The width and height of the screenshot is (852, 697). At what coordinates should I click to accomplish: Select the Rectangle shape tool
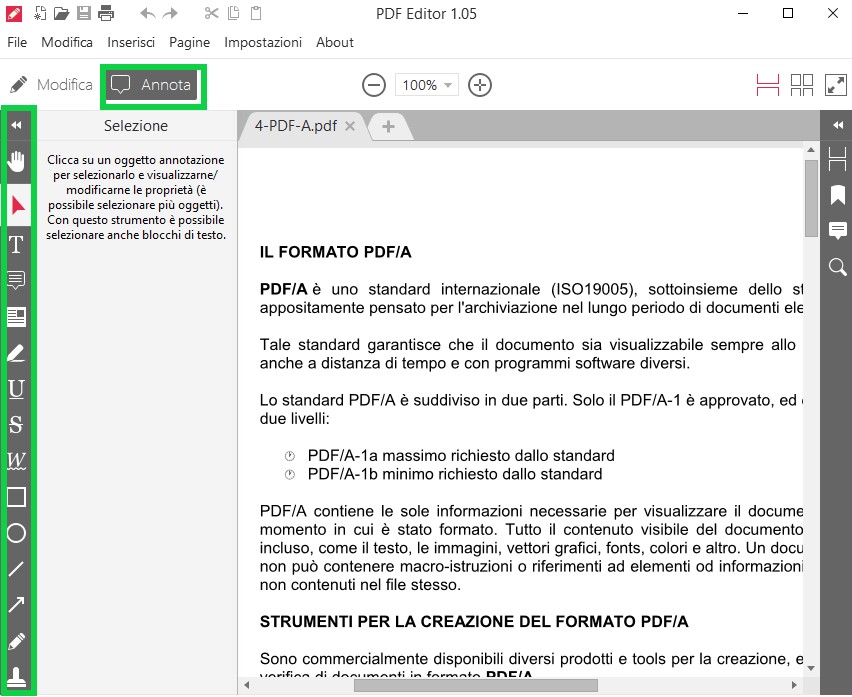click(16, 497)
